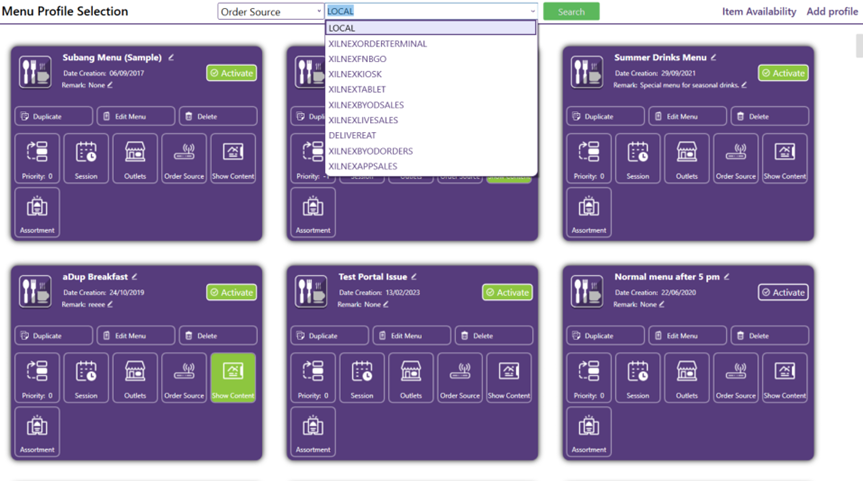Viewport: 863px width, 481px height.
Task: Open the Add profile link
Action: (x=832, y=12)
